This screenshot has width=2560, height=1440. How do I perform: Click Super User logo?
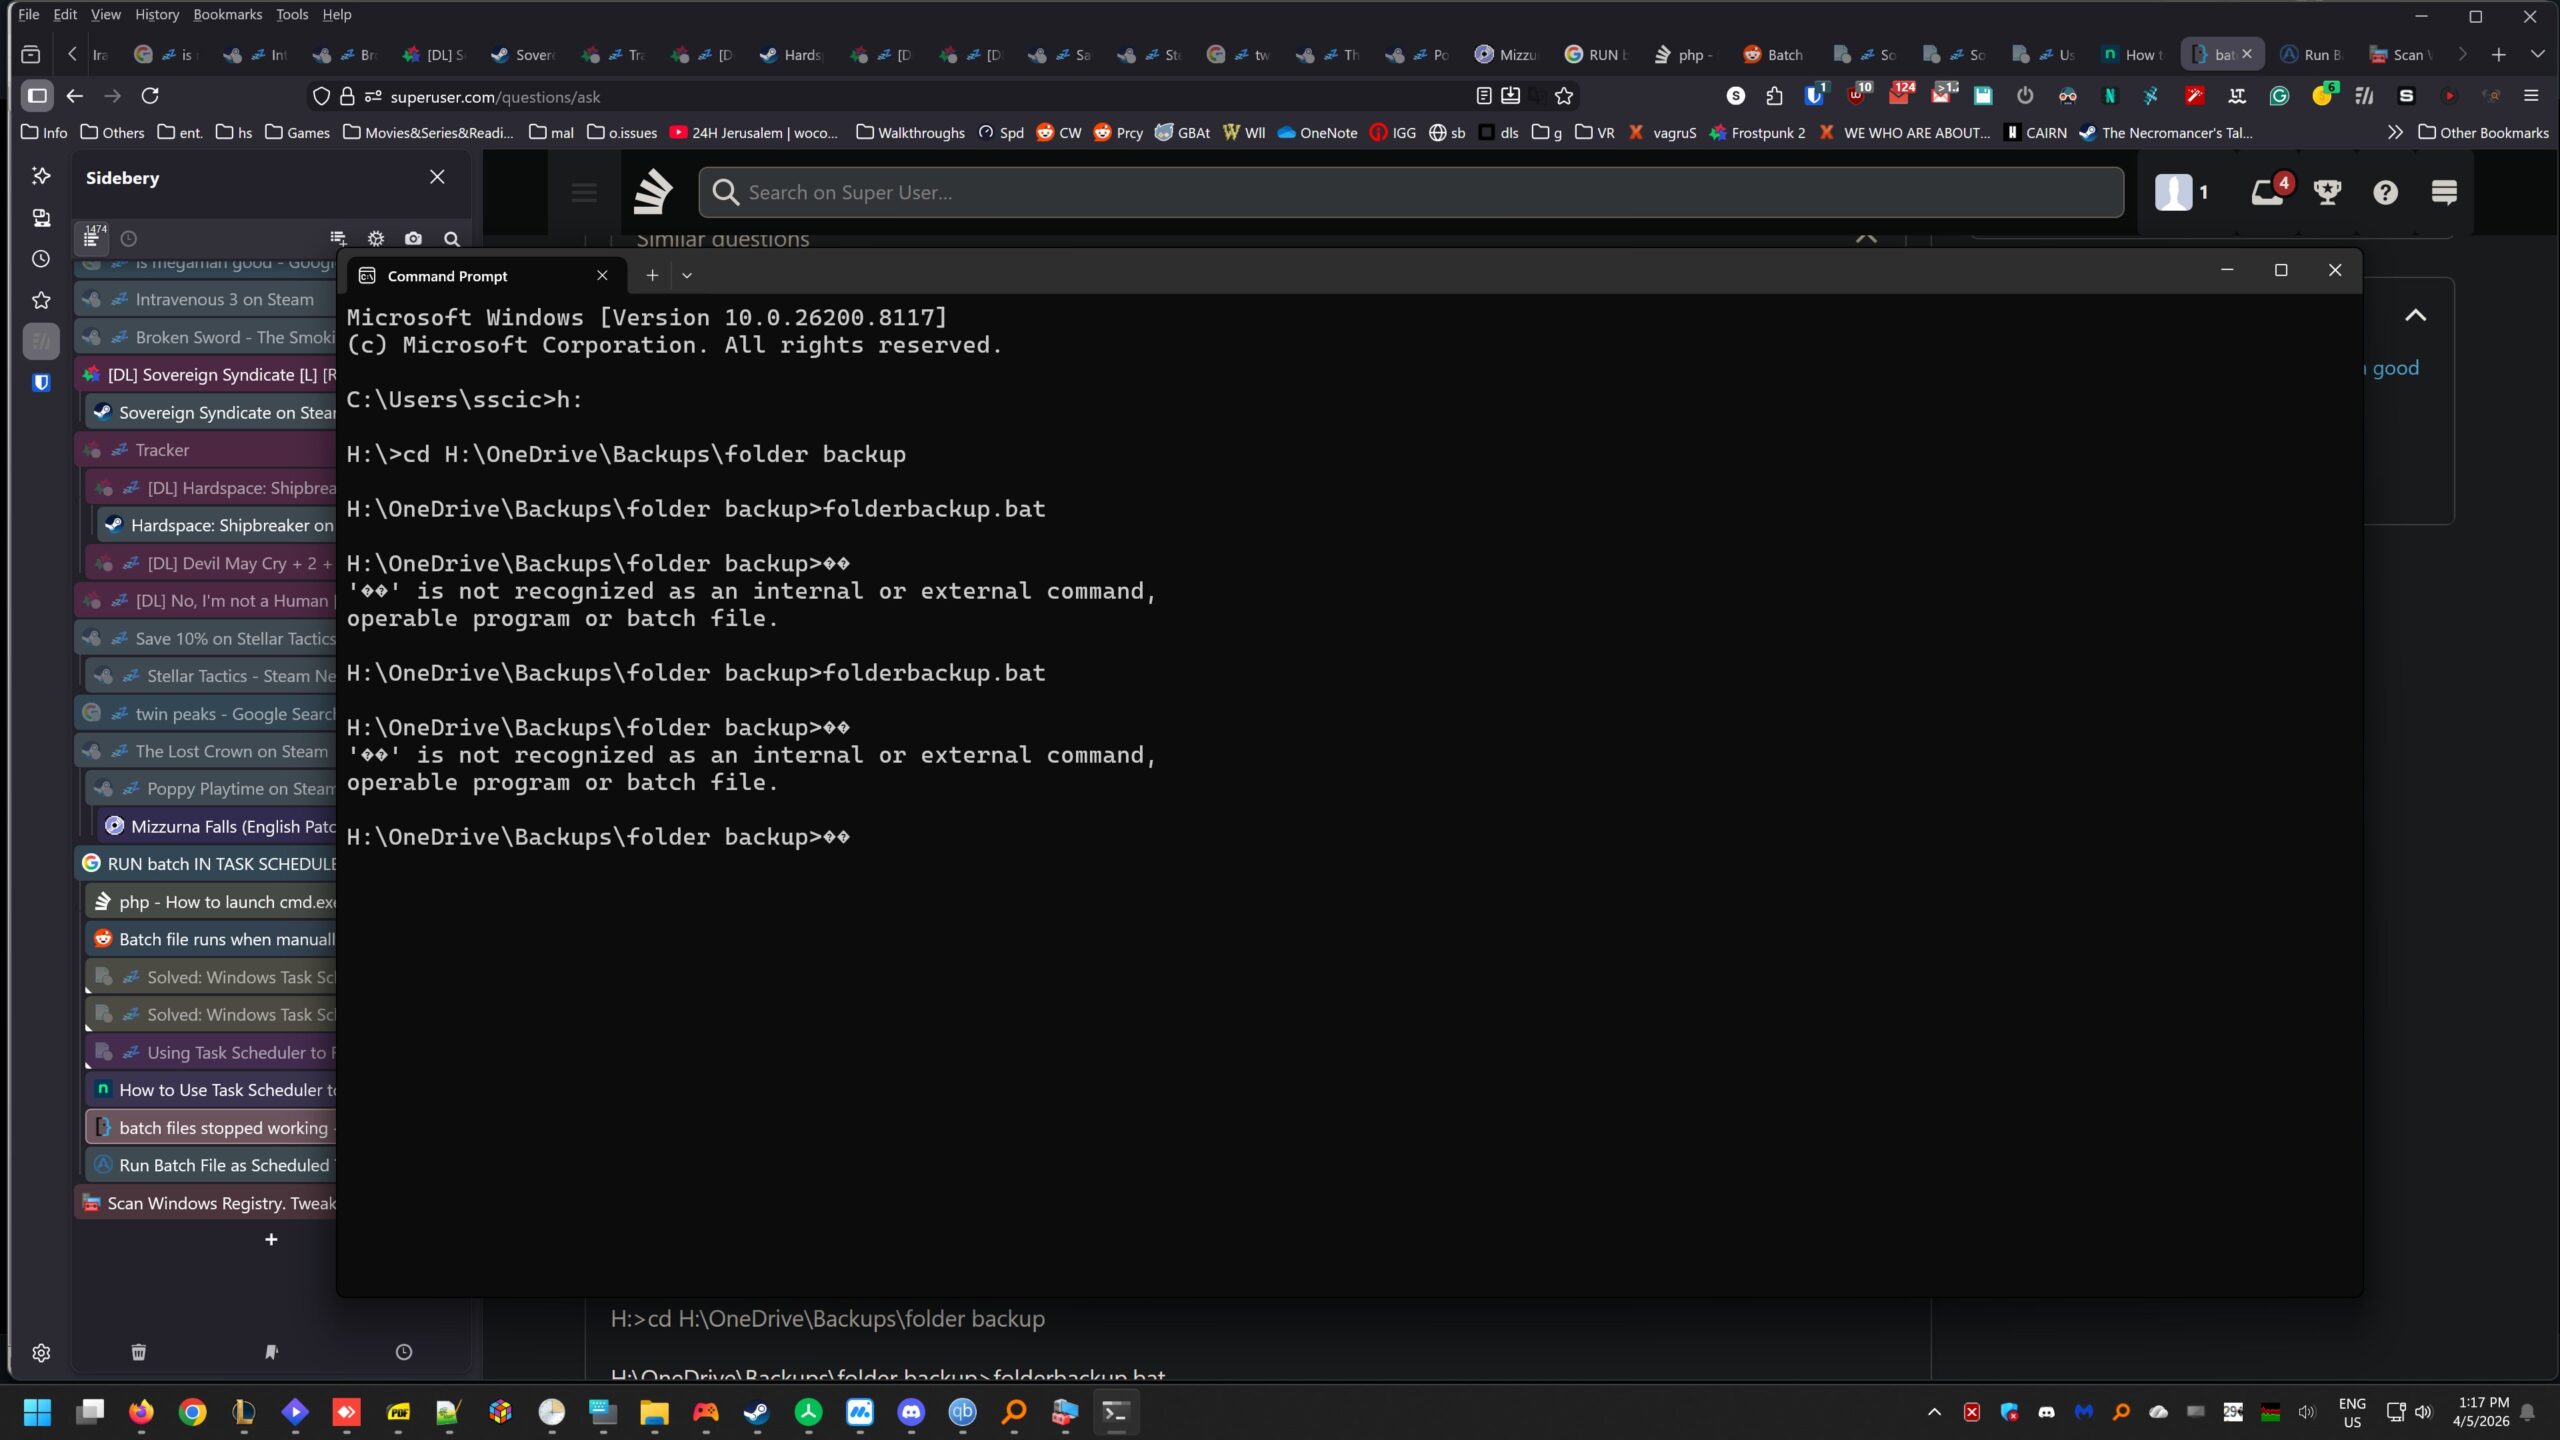653,192
